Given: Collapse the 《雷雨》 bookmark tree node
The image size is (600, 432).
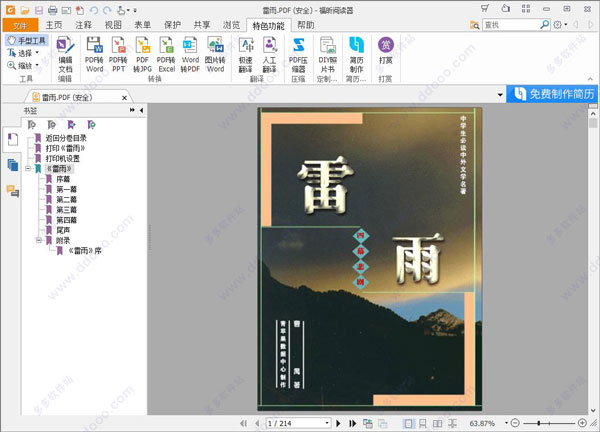Looking at the screenshot, I should pos(28,168).
